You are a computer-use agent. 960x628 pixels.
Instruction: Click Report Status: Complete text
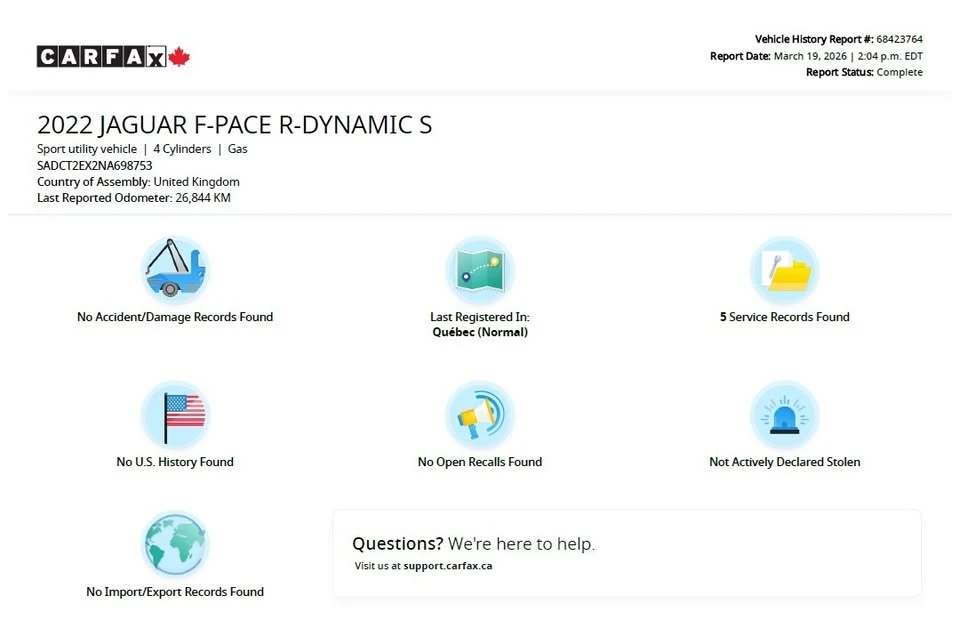coord(864,72)
